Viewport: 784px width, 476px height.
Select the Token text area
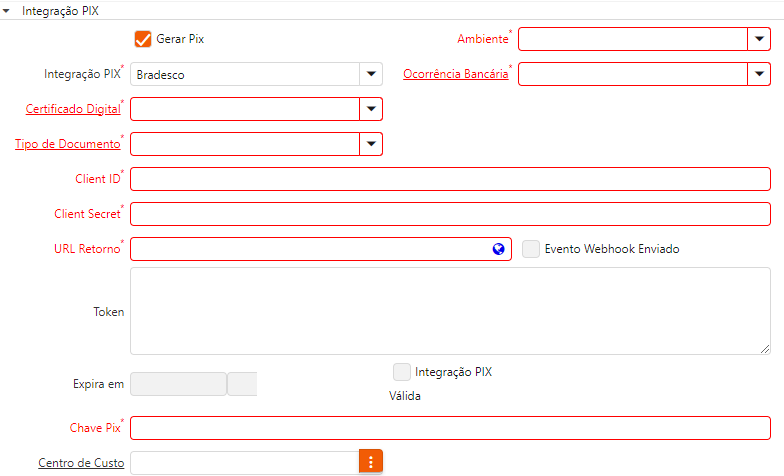point(450,310)
